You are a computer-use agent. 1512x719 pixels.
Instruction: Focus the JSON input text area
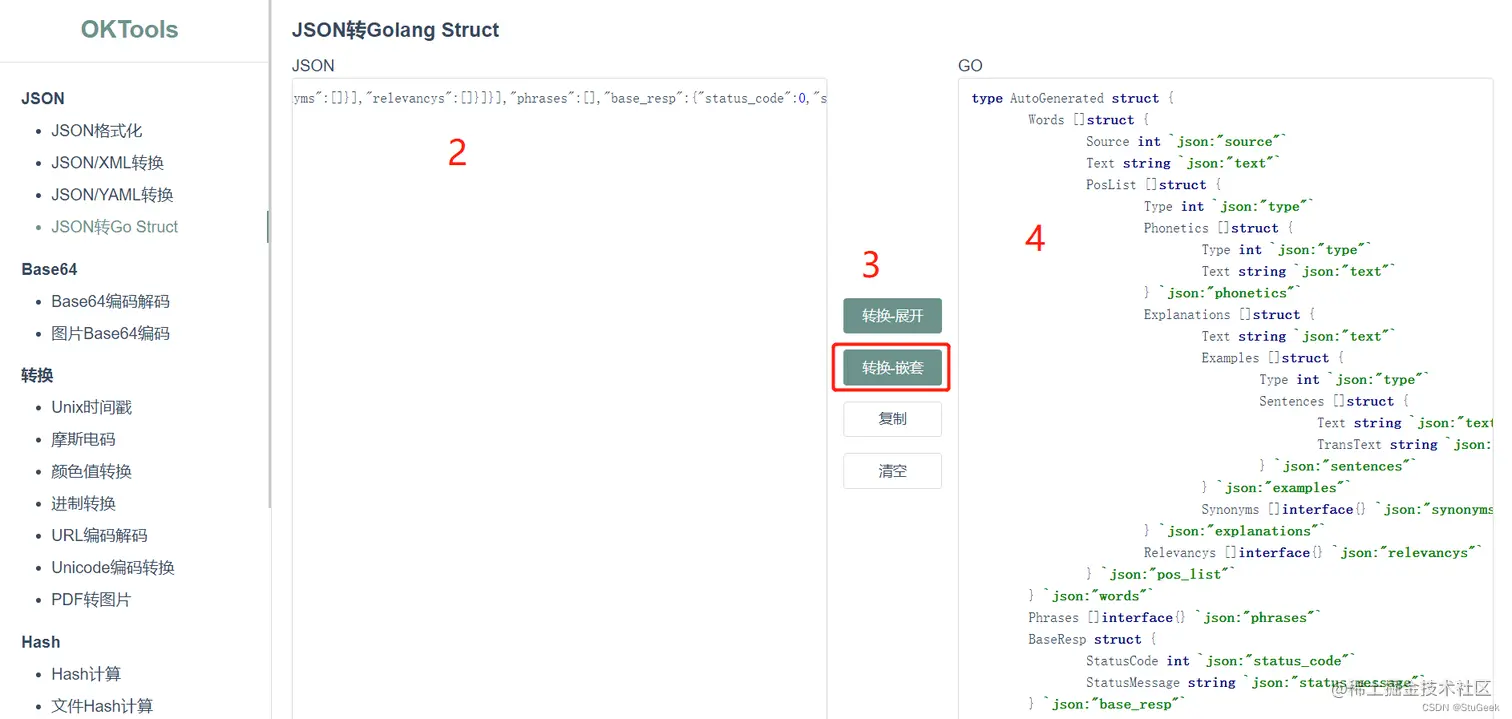[x=559, y=398]
